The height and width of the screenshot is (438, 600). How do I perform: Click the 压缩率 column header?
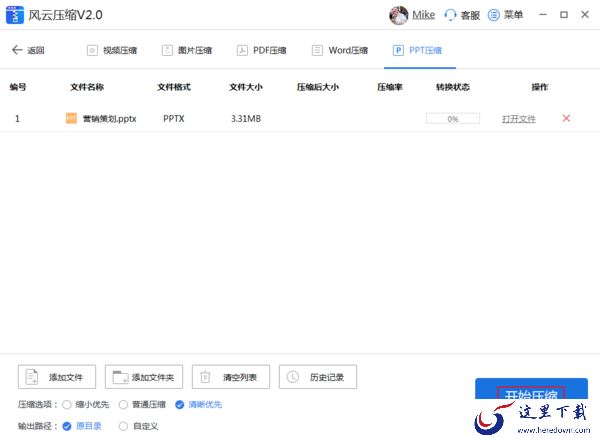coord(390,87)
